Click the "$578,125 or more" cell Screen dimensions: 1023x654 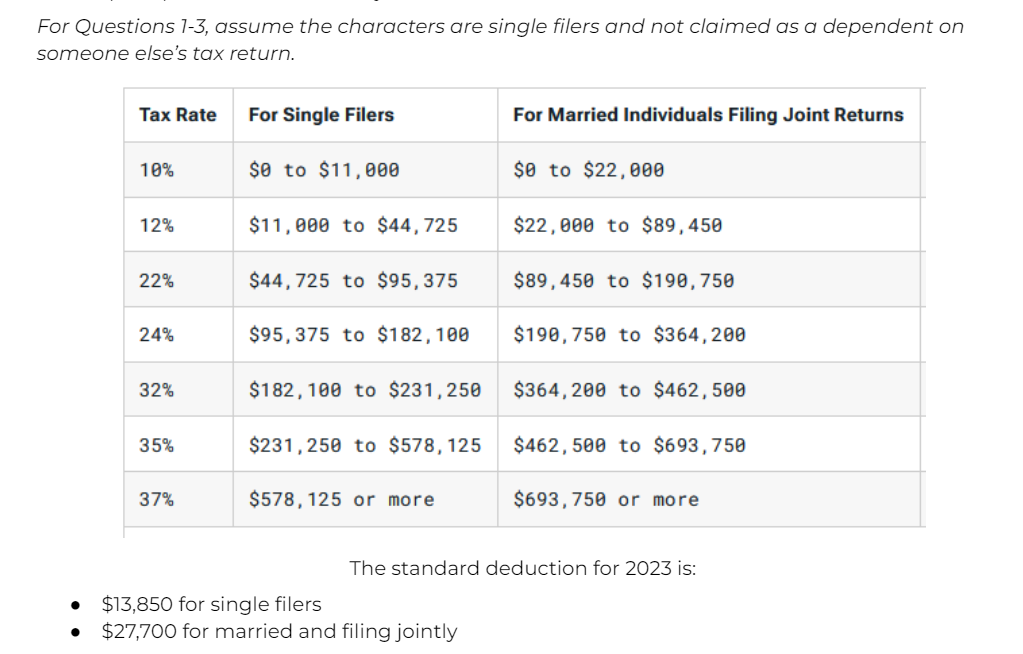tap(341, 500)
